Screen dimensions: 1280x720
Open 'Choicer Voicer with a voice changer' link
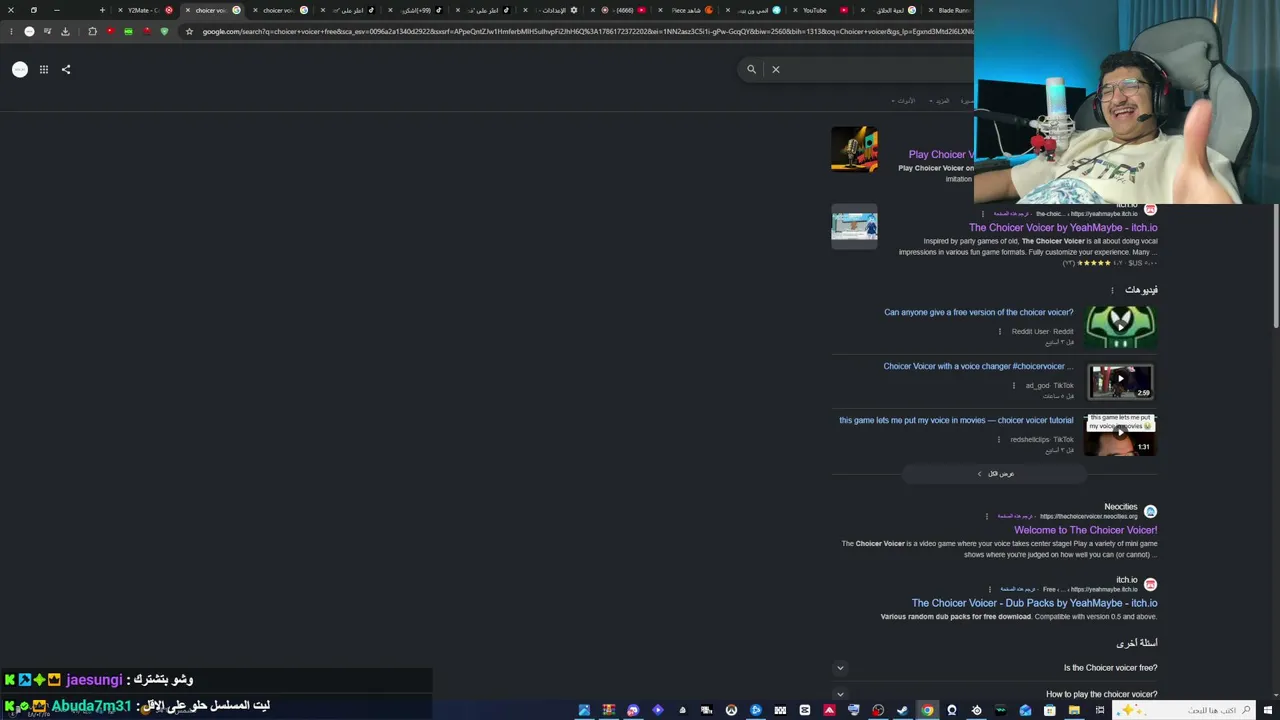[x=978, y=366]
